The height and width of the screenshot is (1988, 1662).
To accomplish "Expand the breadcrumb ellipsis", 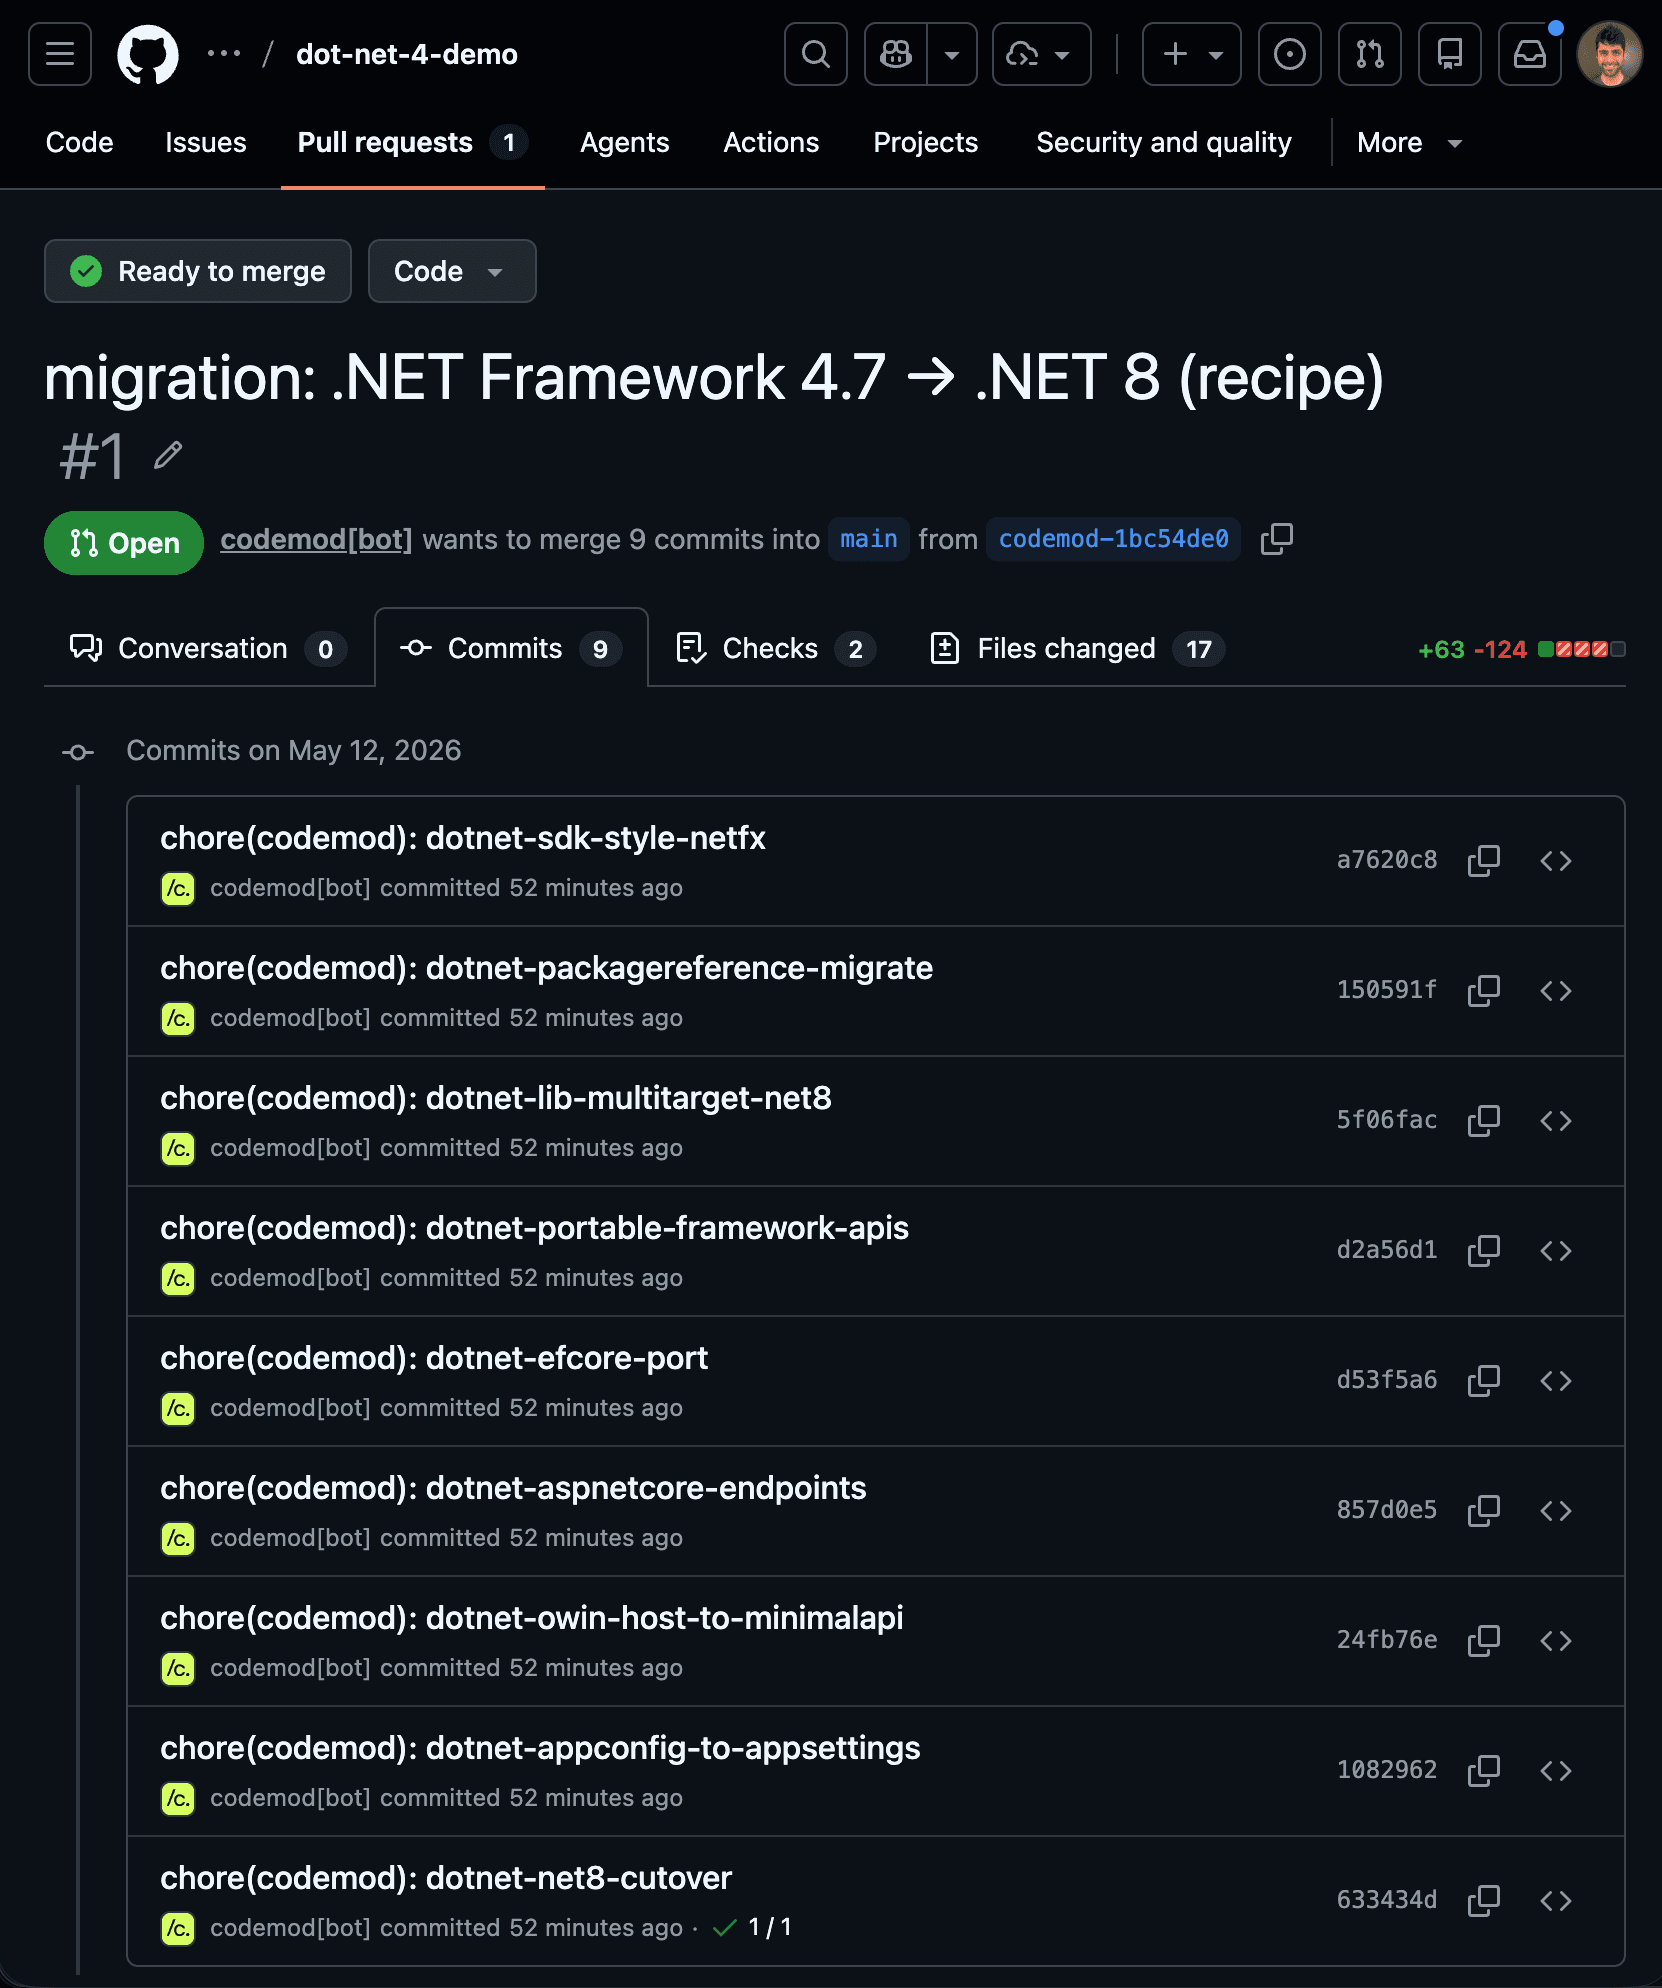I will click(224, 54).
